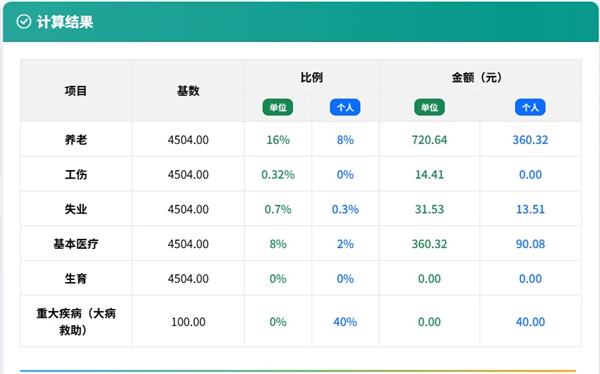This screenshot has height=374, width=600.
Task: Click the 项目 column header
Action: [x=76, y=91]
